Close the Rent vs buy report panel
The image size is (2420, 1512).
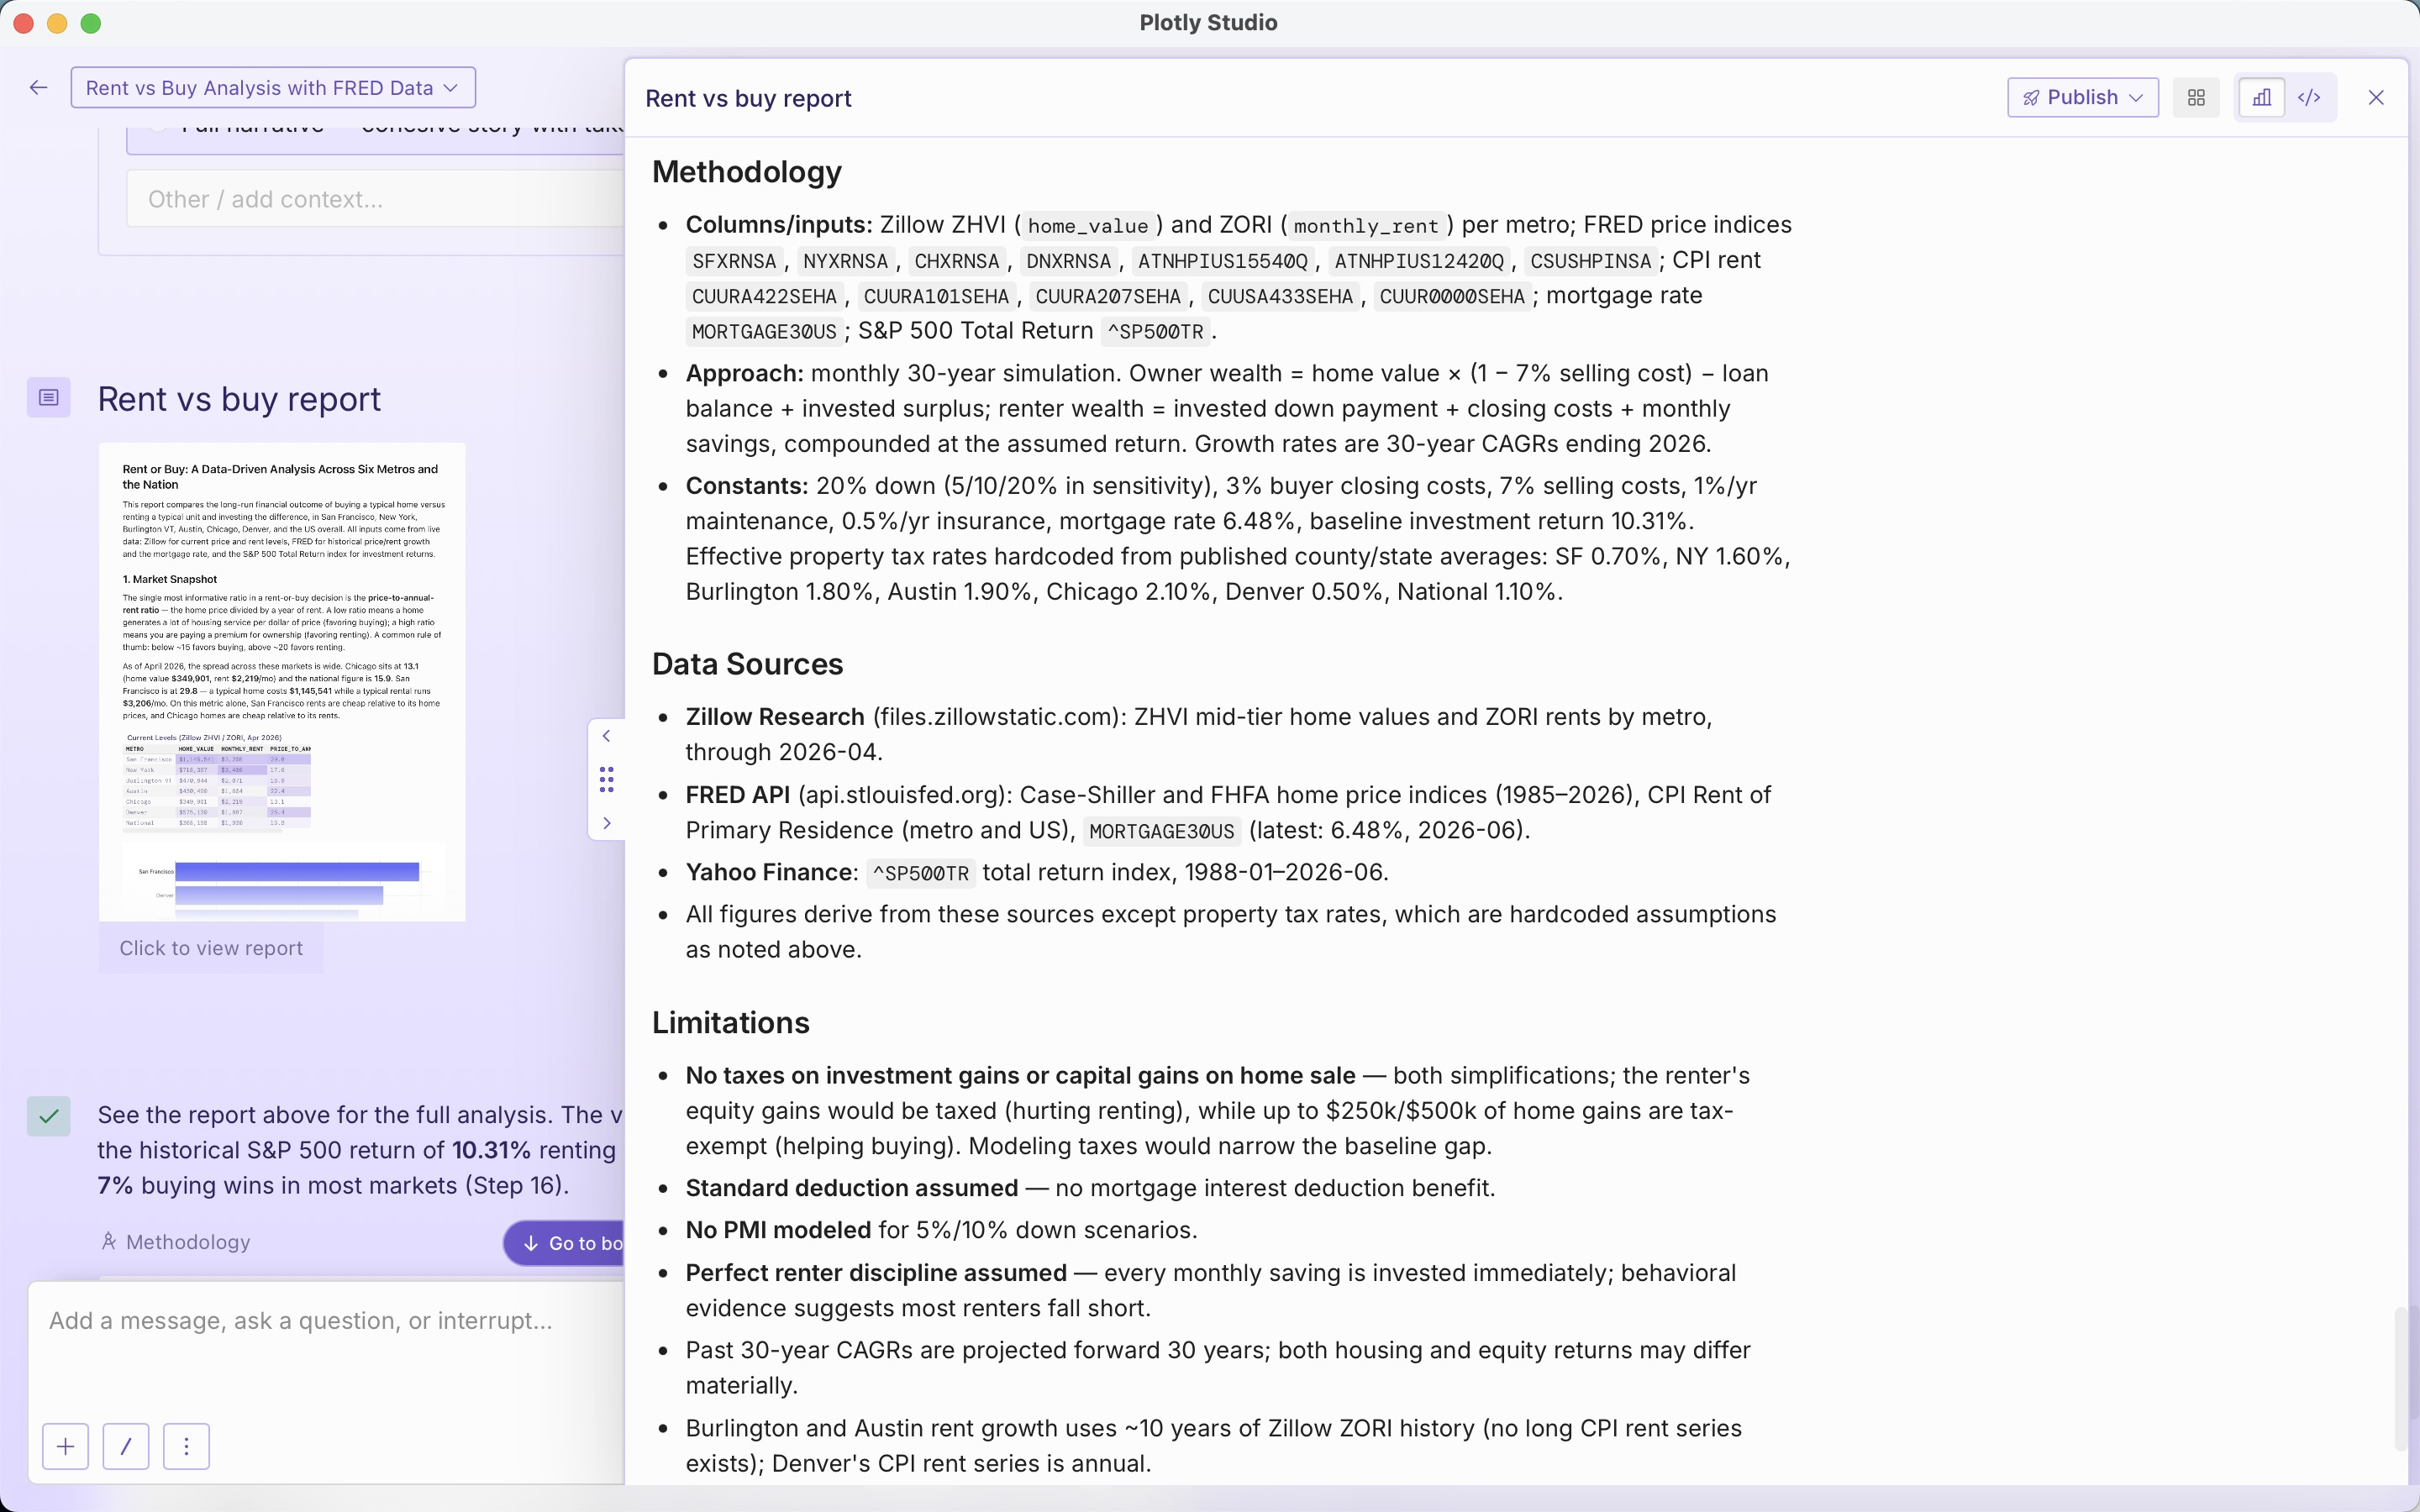2376,97
